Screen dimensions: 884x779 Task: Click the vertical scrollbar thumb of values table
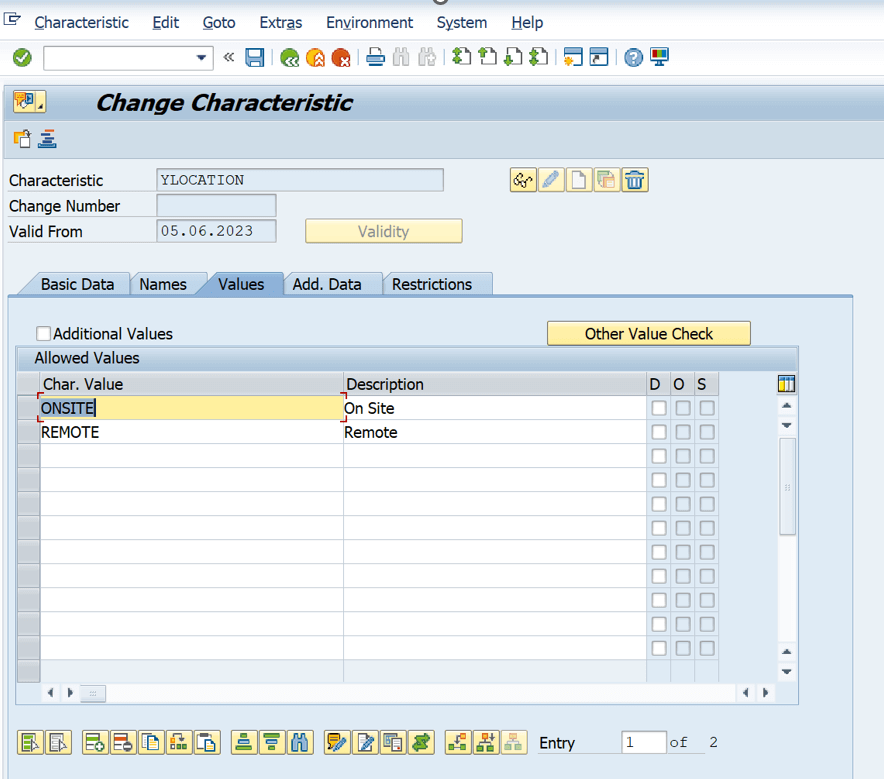tap(787, 486)
